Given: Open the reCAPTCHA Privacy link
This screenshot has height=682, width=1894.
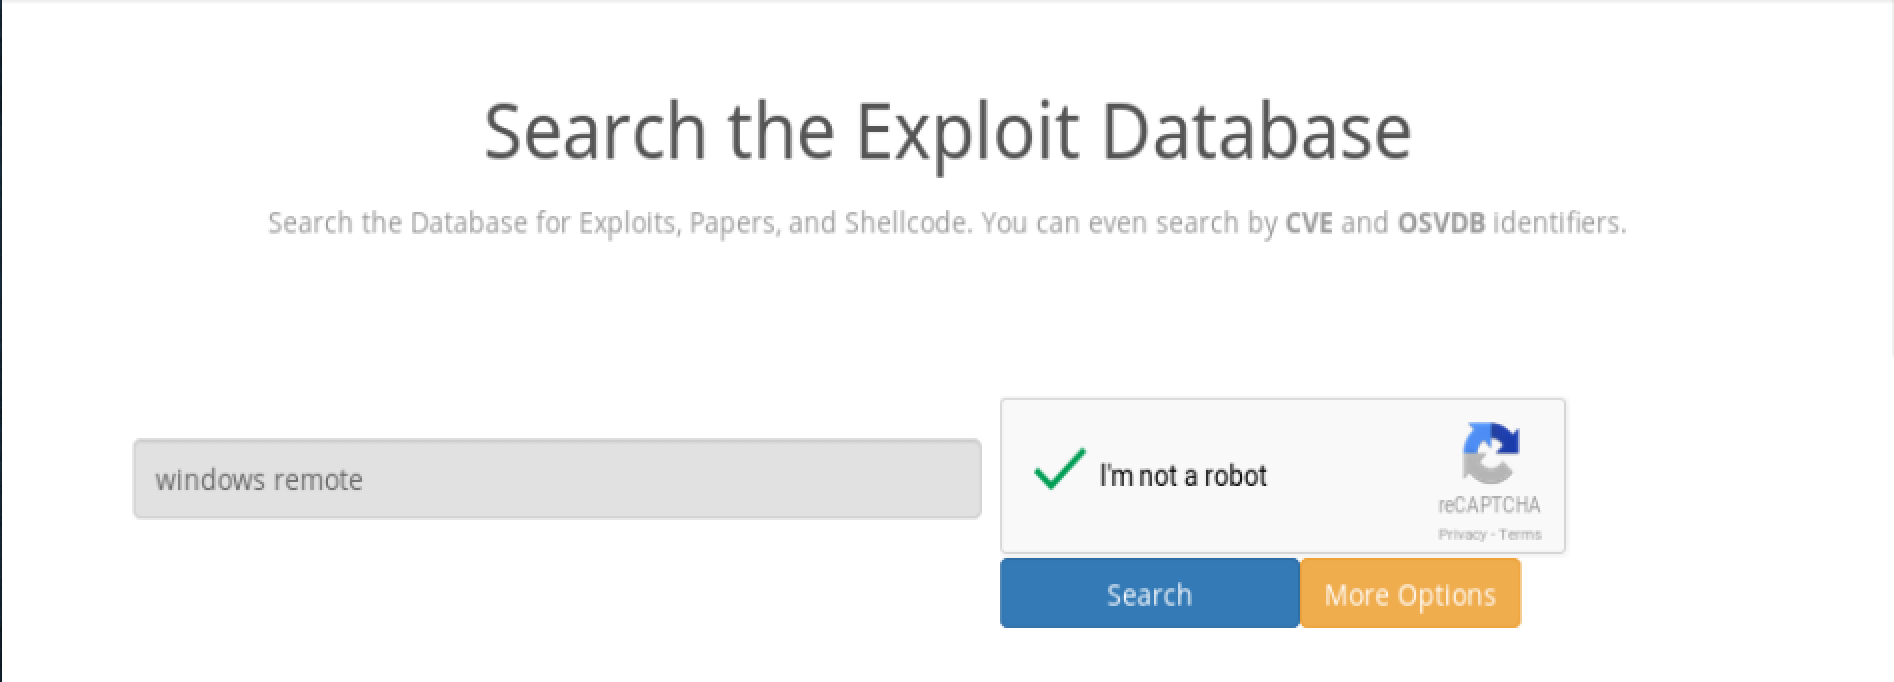Looking at the screenshot, I should tap(1462, 534).
